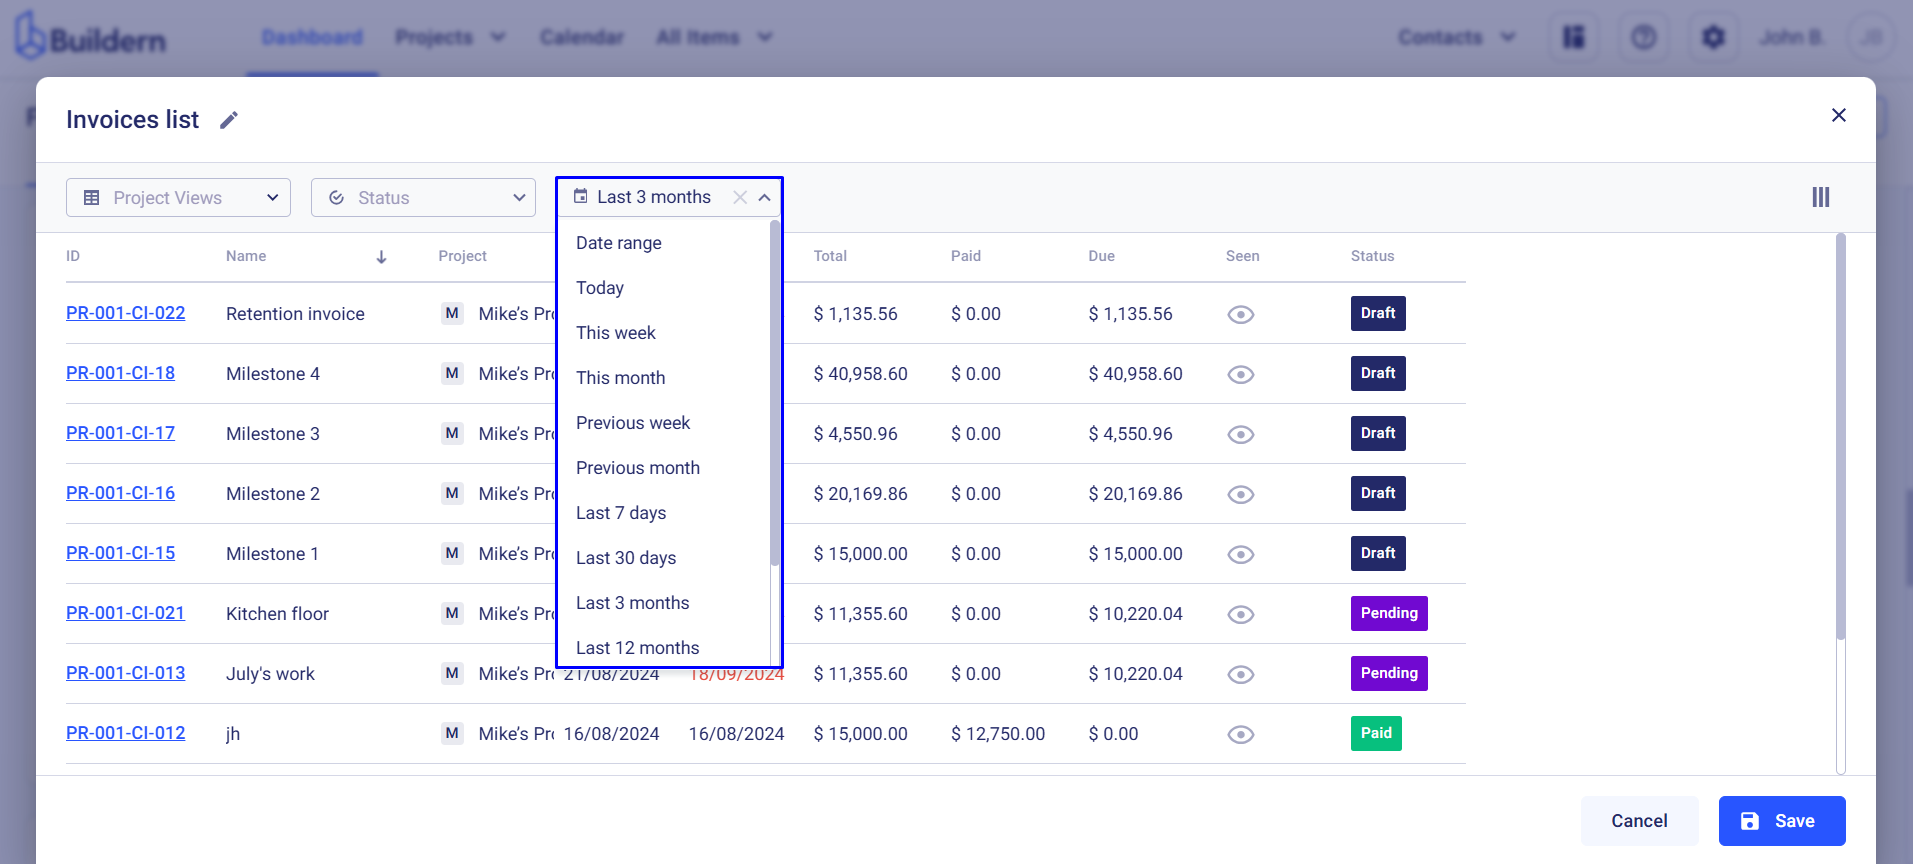This screenshot has height=864, width=1913.
Task: Toggle seen eye for Kitchen floor
Action: 1241,614
